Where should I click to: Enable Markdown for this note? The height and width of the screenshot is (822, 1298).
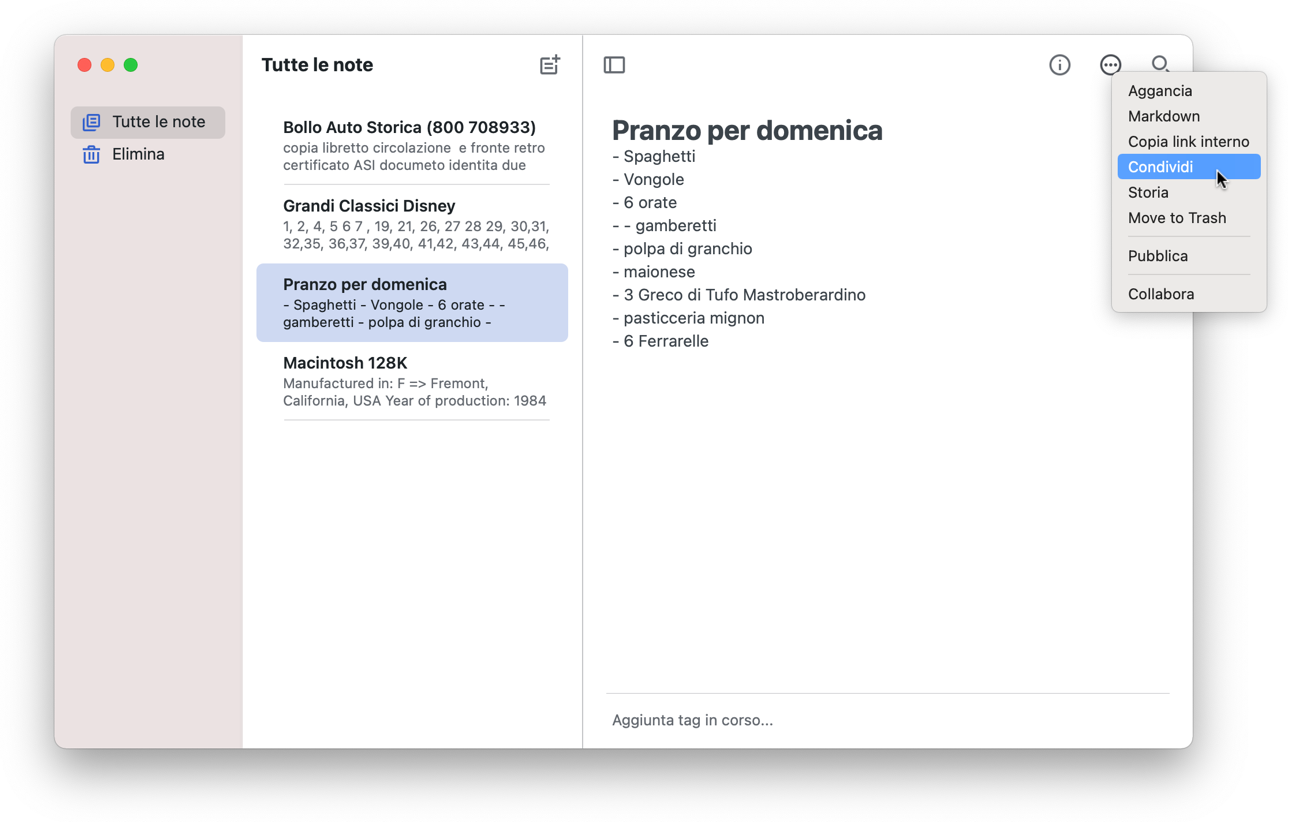[1164, 115]
